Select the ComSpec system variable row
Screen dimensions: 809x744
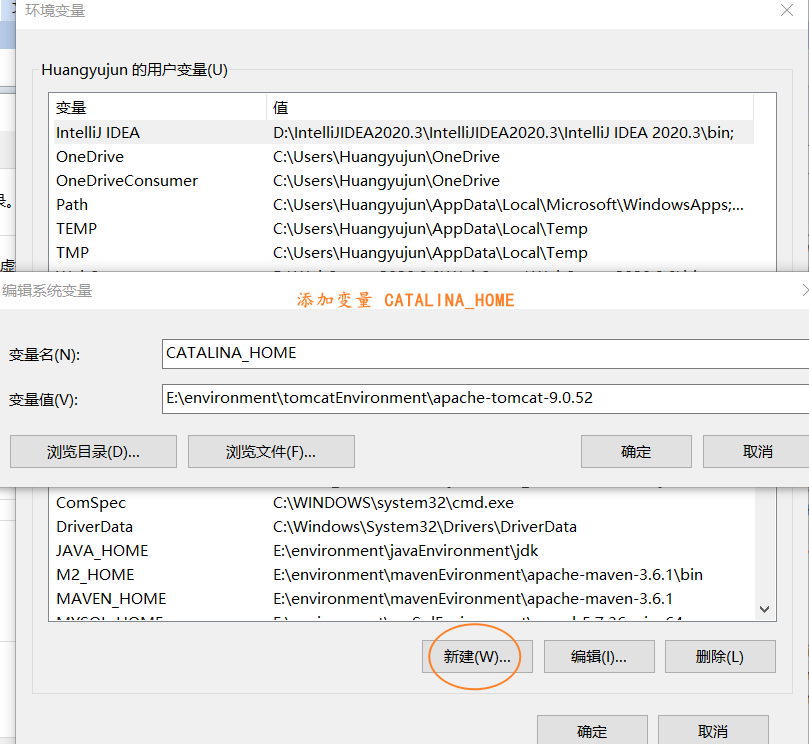click(x=403, y=503)
